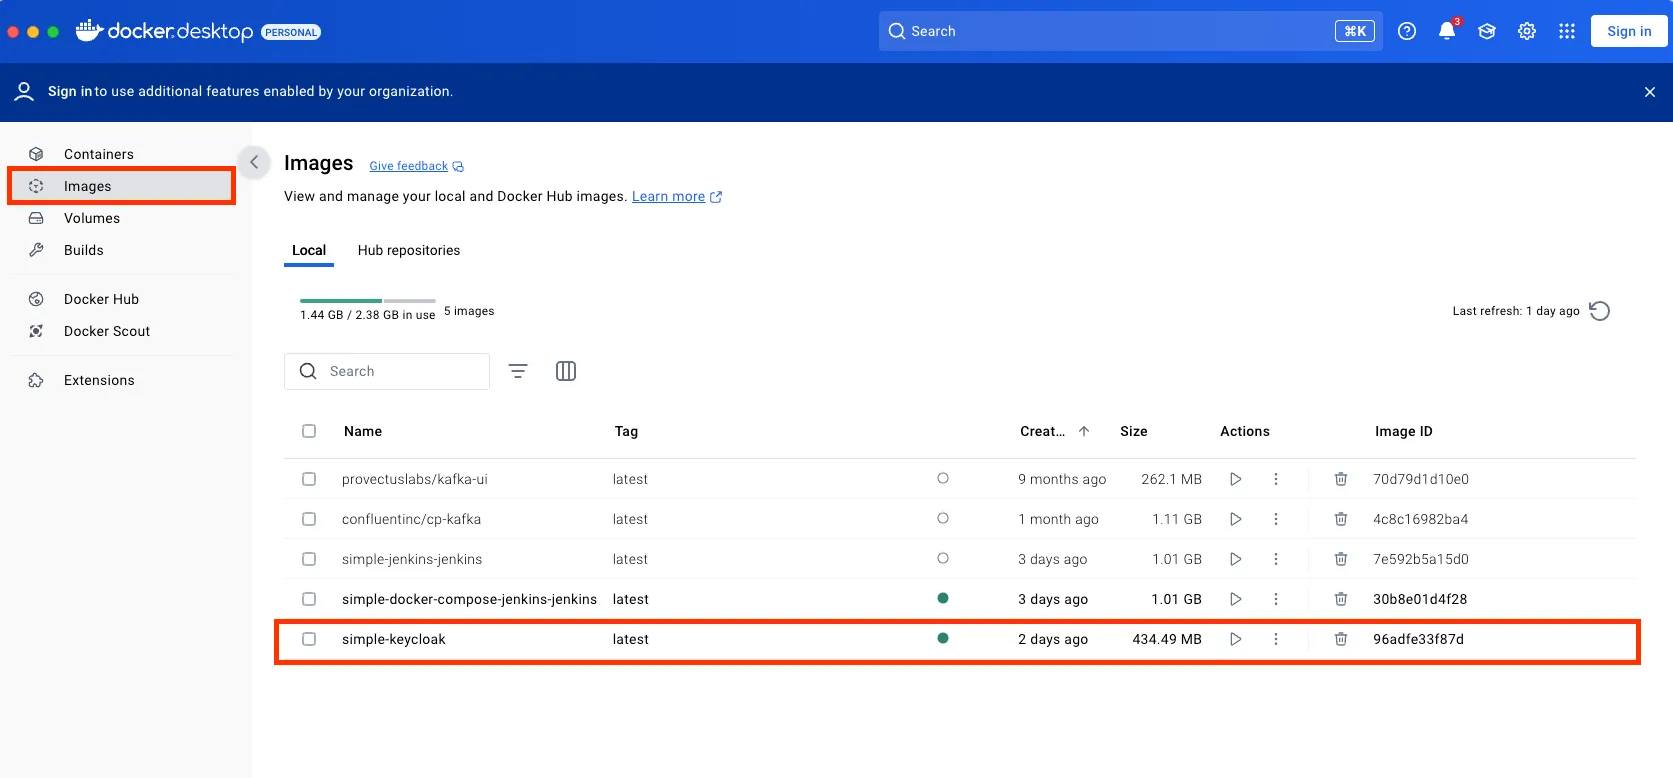Click the Sign in banner link
The image size is (1673, 778).
70,91
